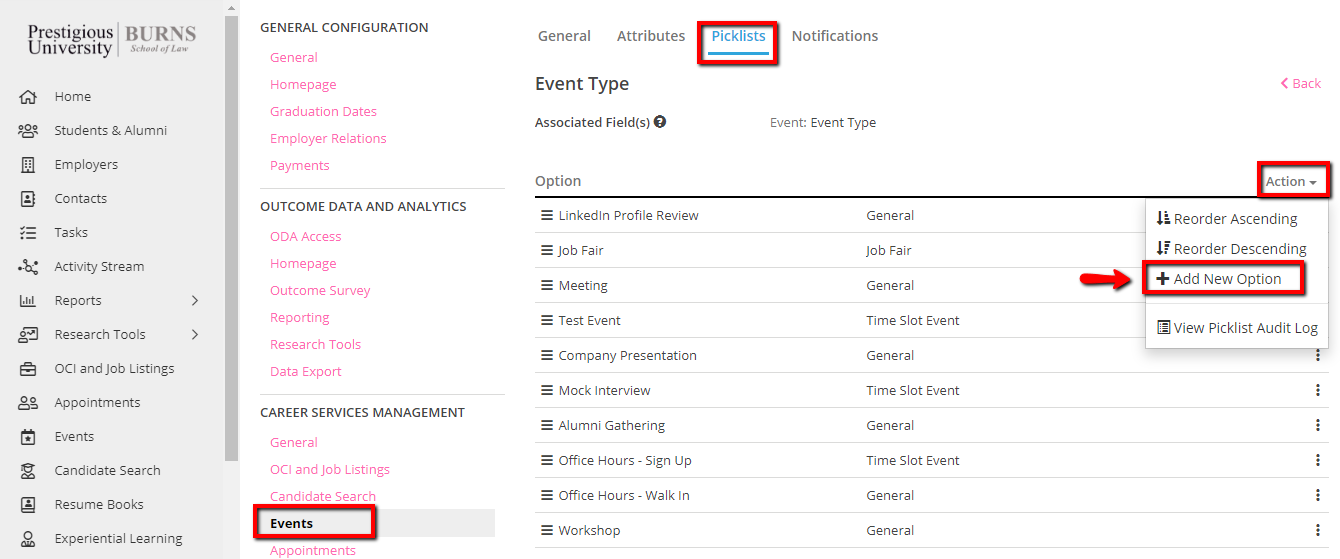This screenshot has width=1340, height=559.
Task: Click the Employers building icon
Action: pos(28,165)
